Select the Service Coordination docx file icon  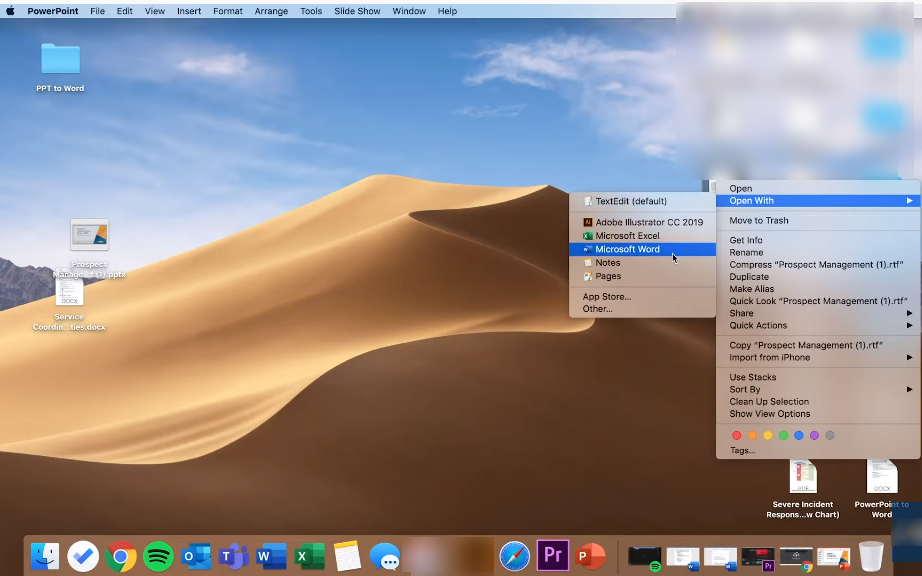69,292
